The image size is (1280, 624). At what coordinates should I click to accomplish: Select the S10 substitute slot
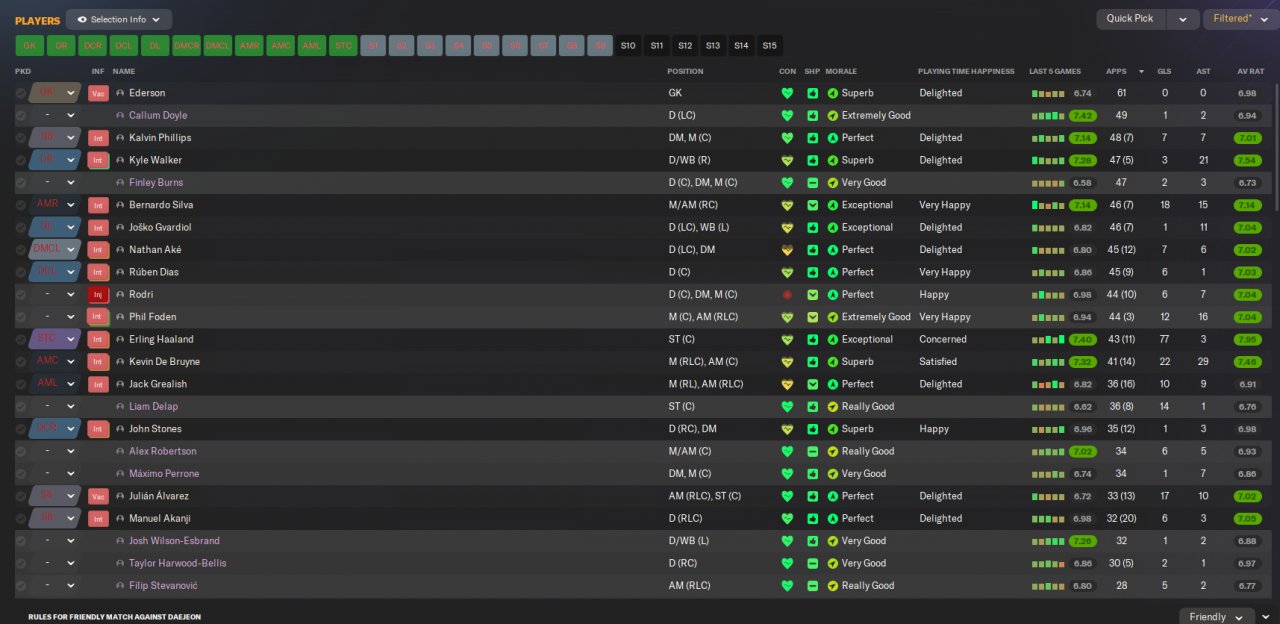click(x=628, y=45)
